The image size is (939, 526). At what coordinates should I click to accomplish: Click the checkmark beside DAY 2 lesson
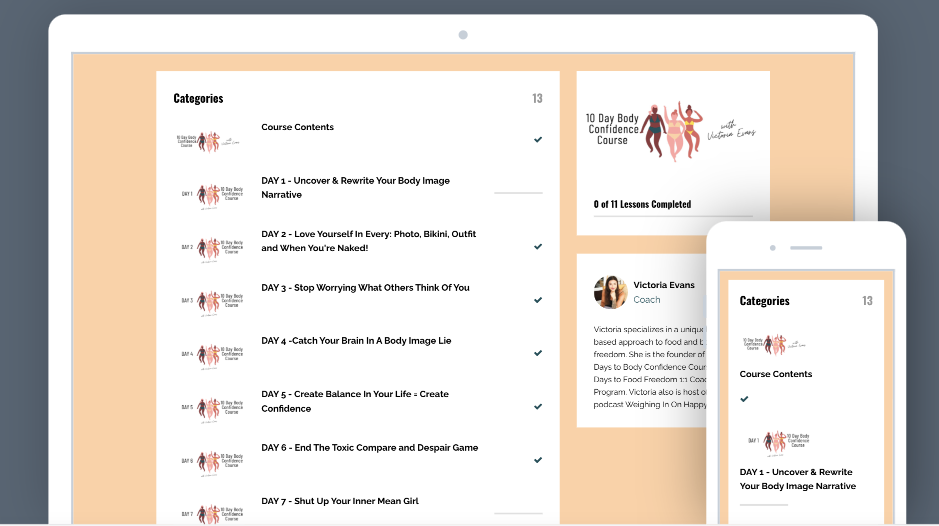(x=538, y=246)
